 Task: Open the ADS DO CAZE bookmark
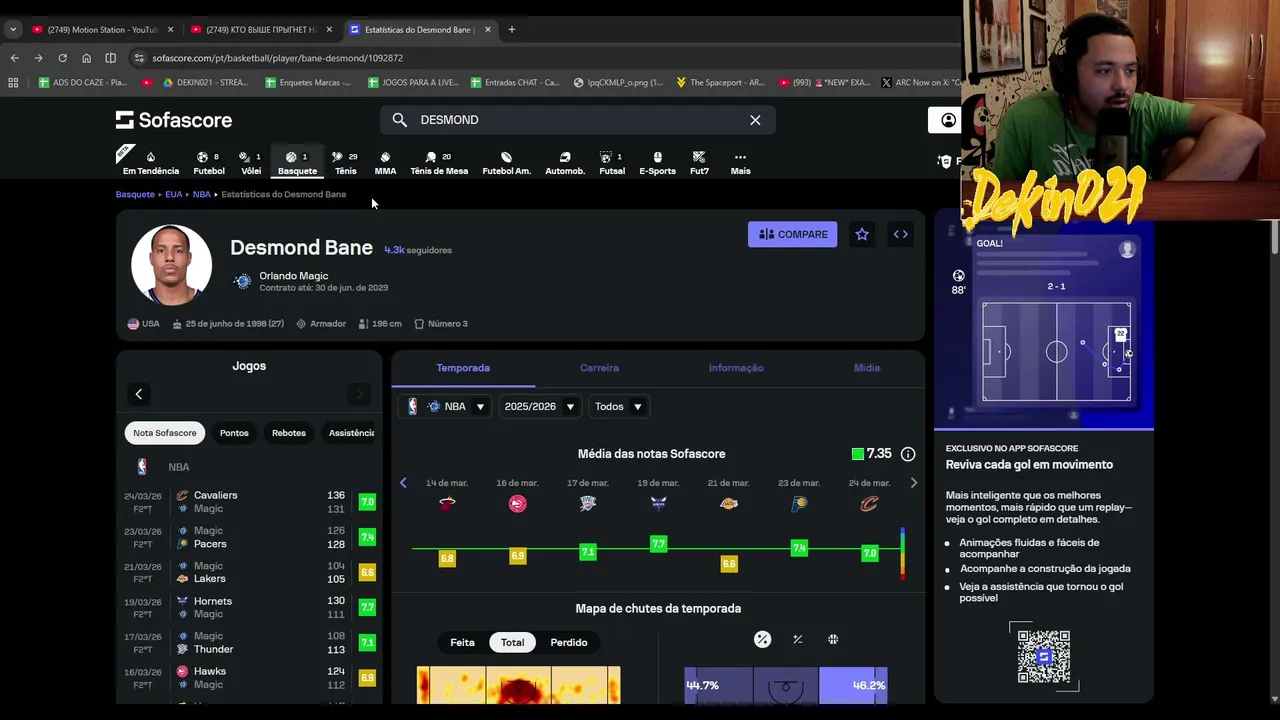83,82
